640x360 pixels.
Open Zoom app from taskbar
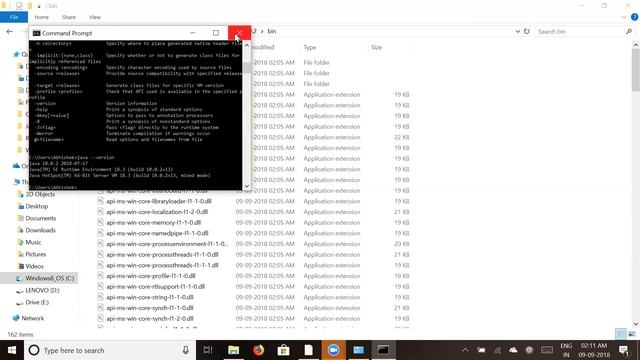(x=333, y=350)
